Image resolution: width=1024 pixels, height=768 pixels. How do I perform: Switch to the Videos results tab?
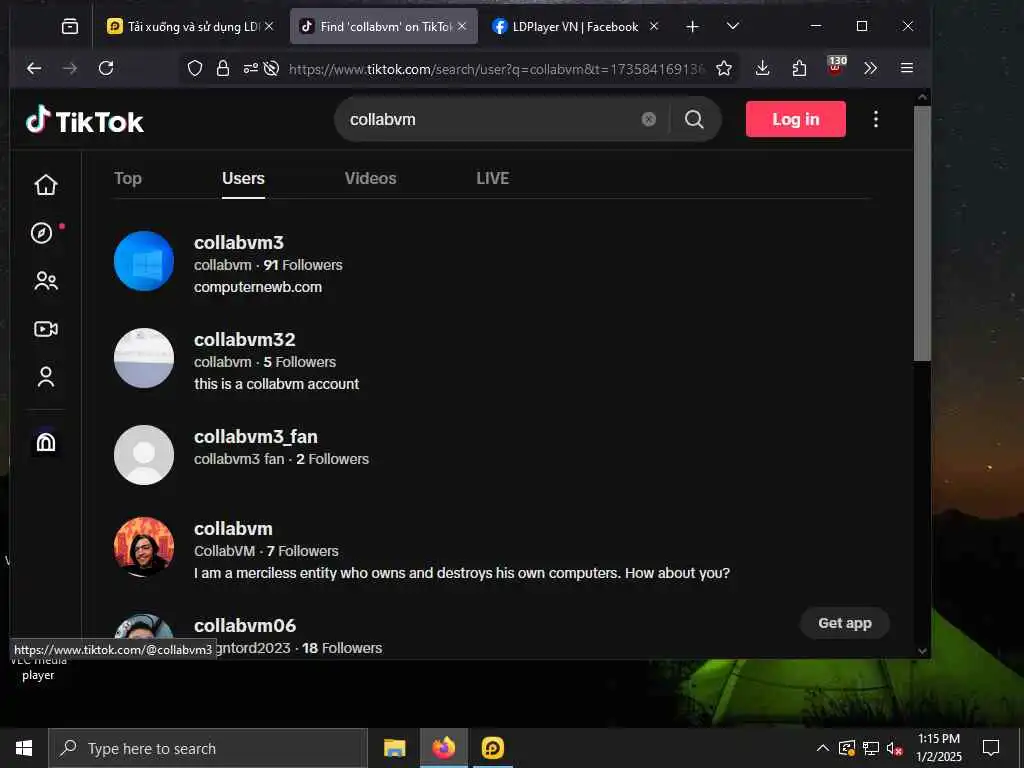pyautogui.click(x=370, y=178)
